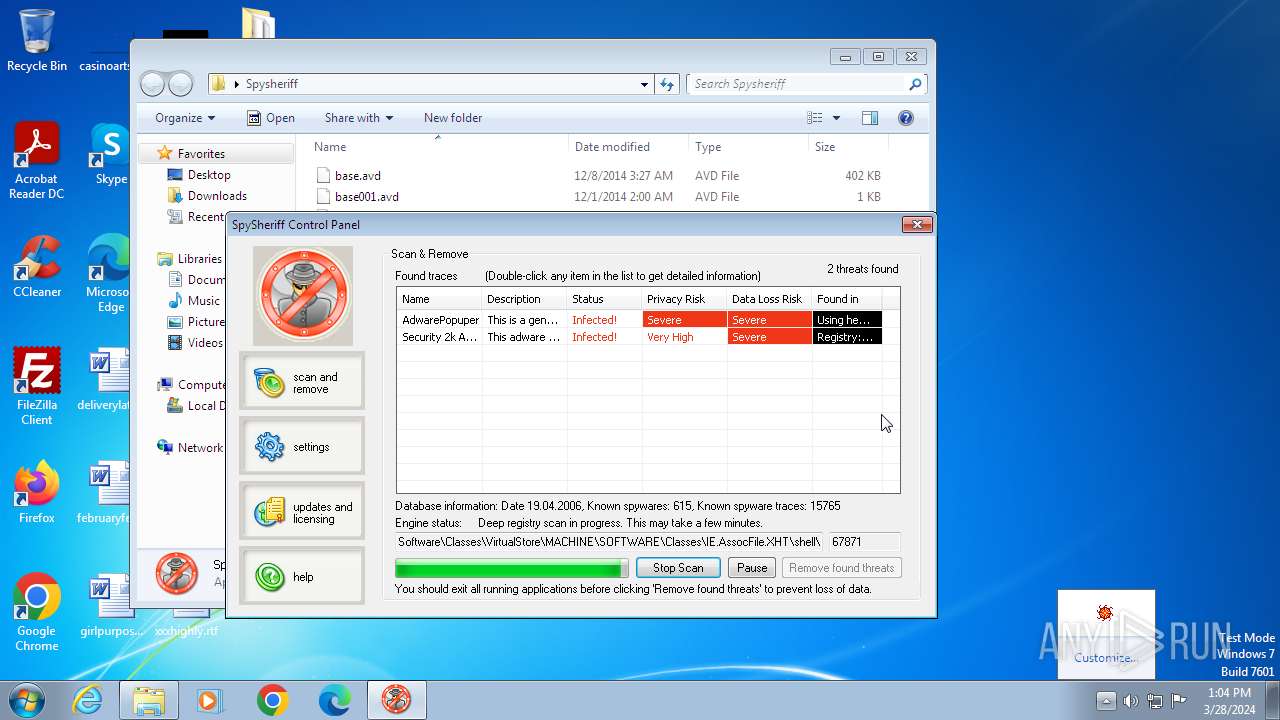Go back in Explorer

point(152,84)
